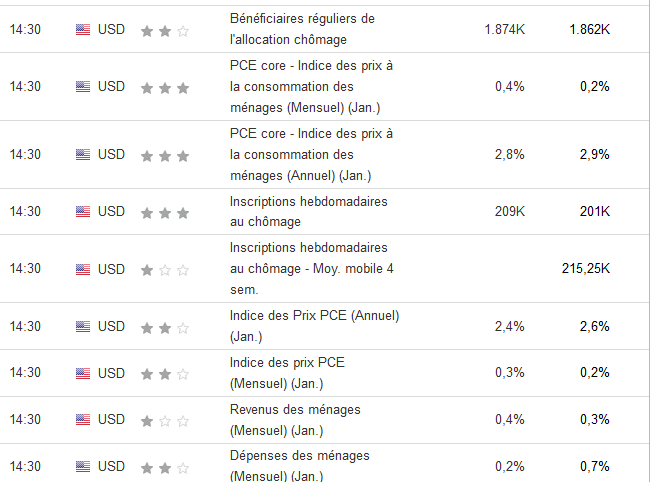The image size is (651, 482).
Task: Click US flag in Dépenses des ménages row
Action: tap(82, 467)
